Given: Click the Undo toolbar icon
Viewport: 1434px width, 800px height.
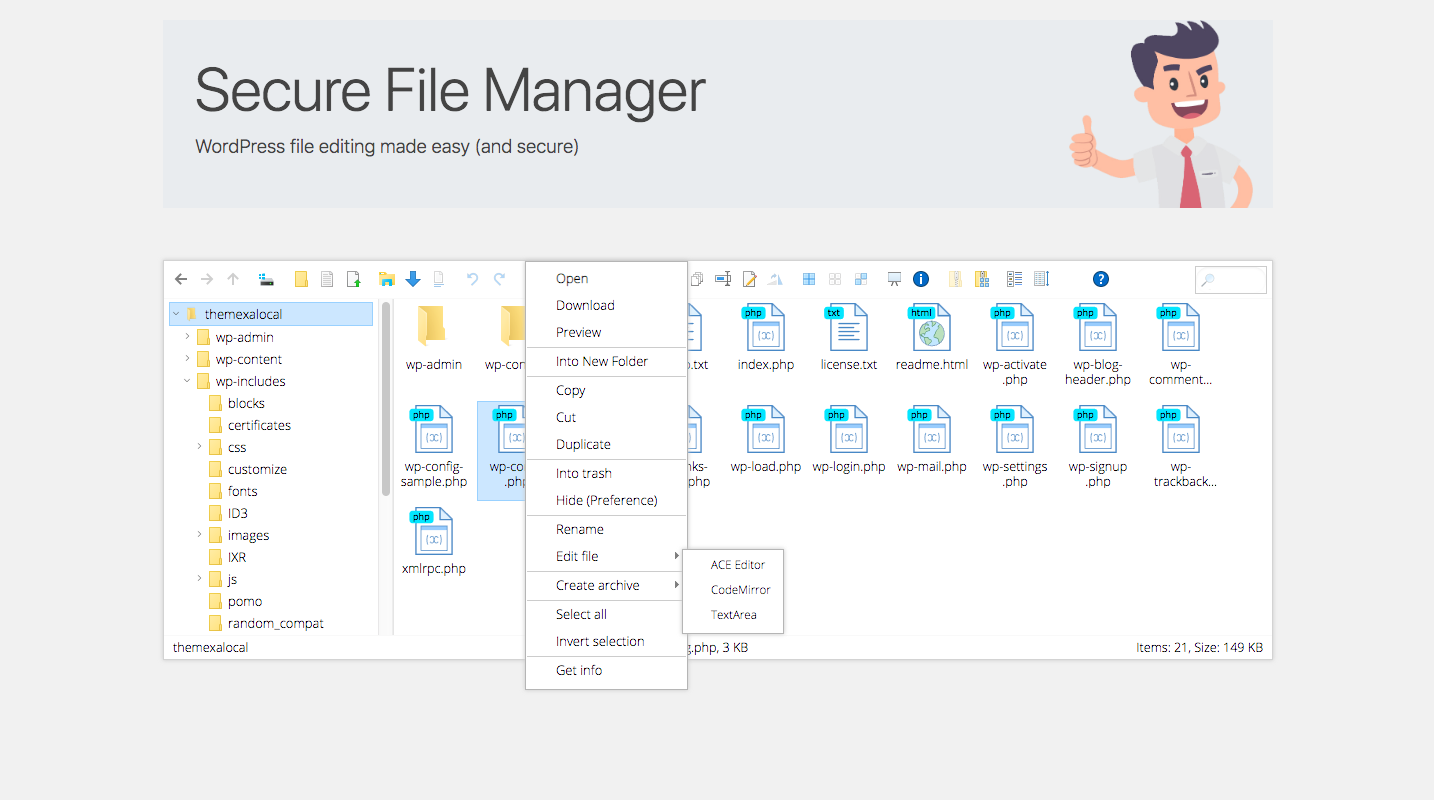Looking at the screenshot, I should tap(473, 279).
